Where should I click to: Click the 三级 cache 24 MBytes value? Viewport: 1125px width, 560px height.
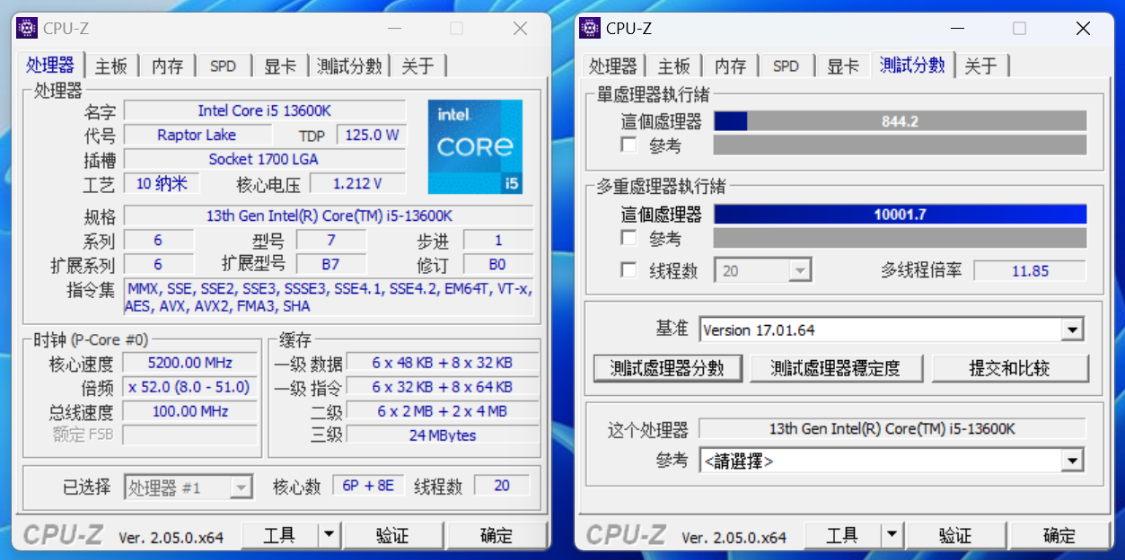[x=443, y=435]
